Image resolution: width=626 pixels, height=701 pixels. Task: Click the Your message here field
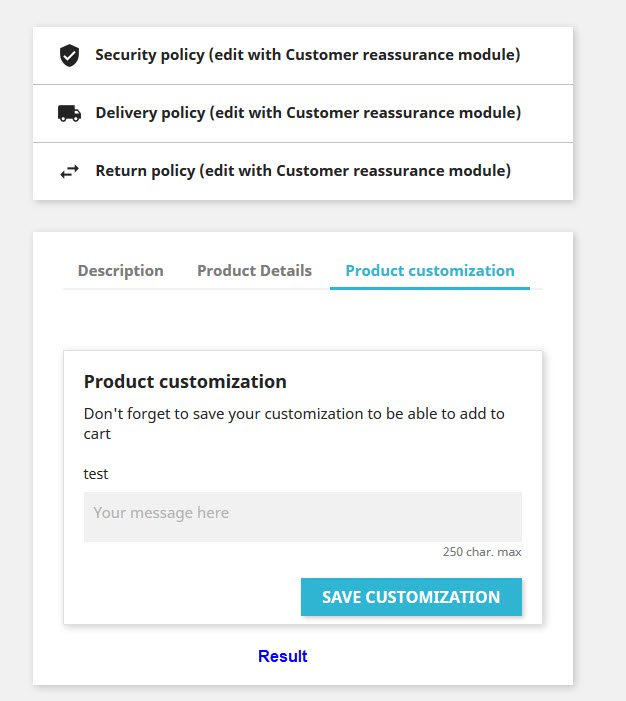pos(302,516)
